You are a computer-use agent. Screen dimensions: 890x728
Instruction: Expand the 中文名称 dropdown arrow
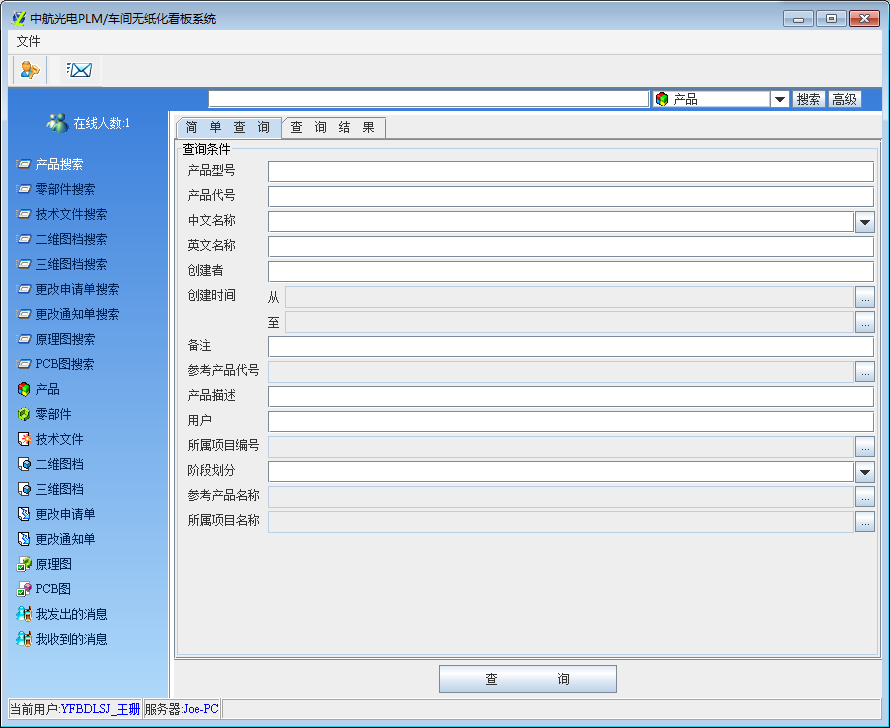pos(864,222)
